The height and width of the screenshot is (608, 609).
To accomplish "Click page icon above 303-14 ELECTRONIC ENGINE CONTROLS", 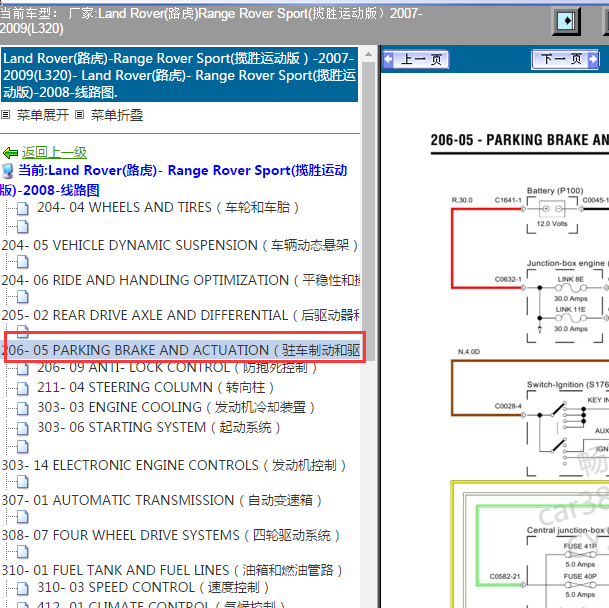I will coord(23,447).
